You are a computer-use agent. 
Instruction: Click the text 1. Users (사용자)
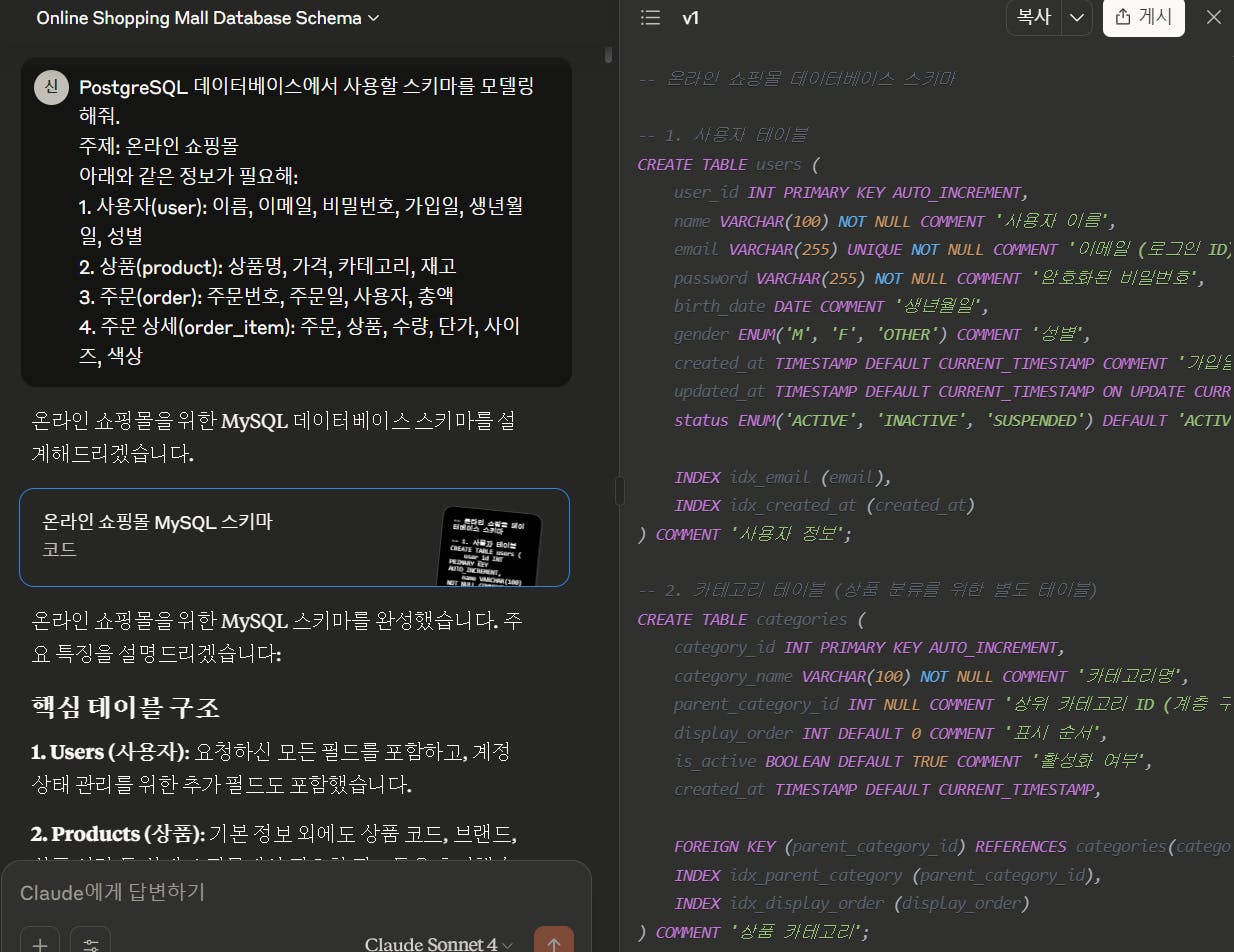[x=110, y=751]
